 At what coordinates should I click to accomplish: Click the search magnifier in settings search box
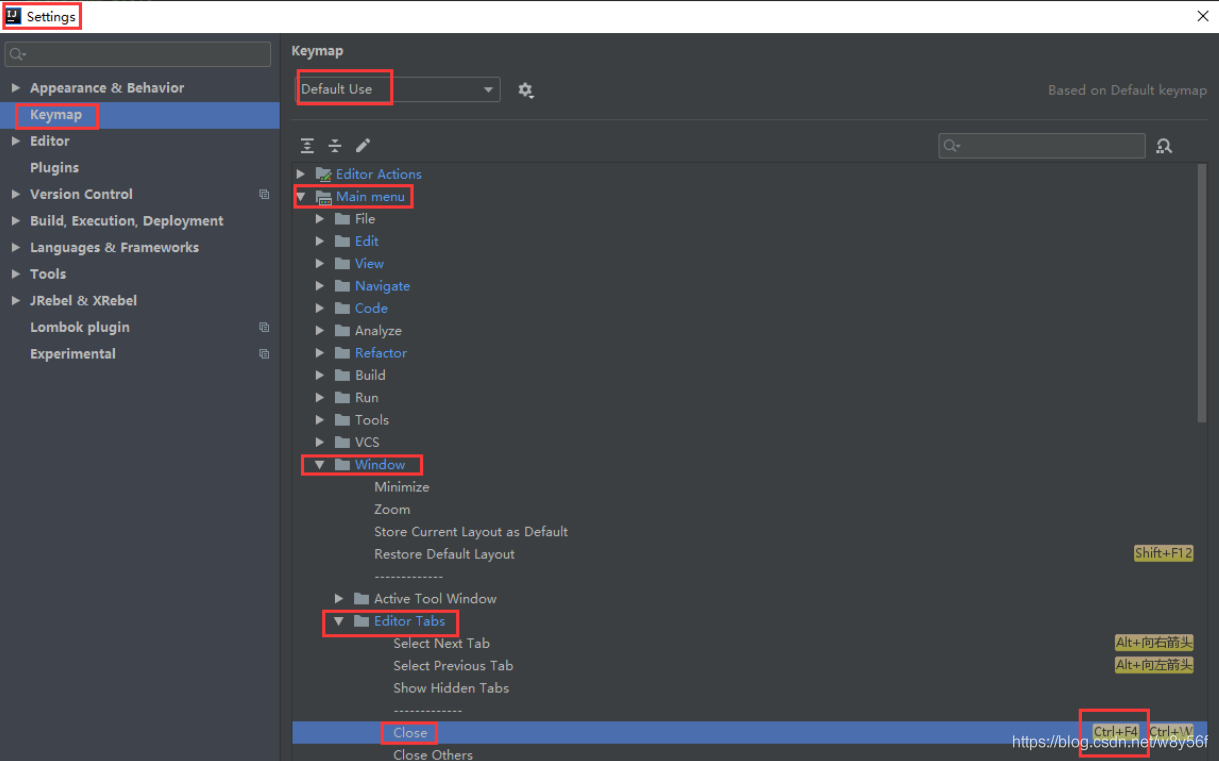point(18,54)
